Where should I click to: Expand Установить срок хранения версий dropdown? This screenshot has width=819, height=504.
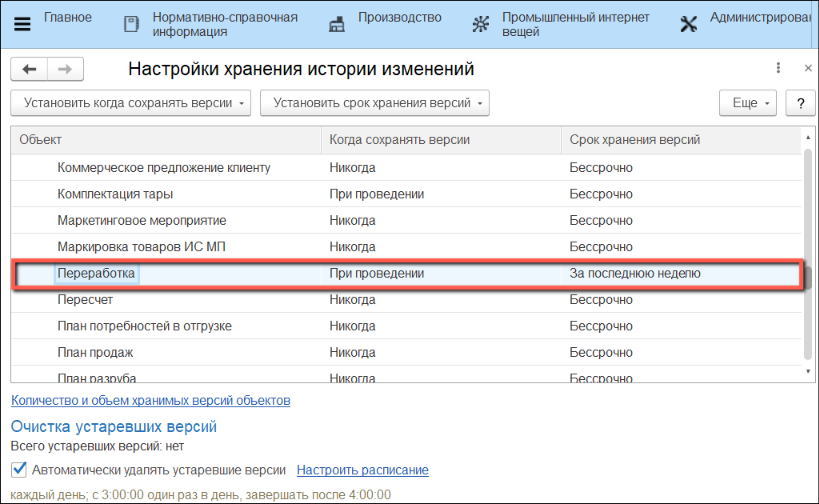(376, 103)
